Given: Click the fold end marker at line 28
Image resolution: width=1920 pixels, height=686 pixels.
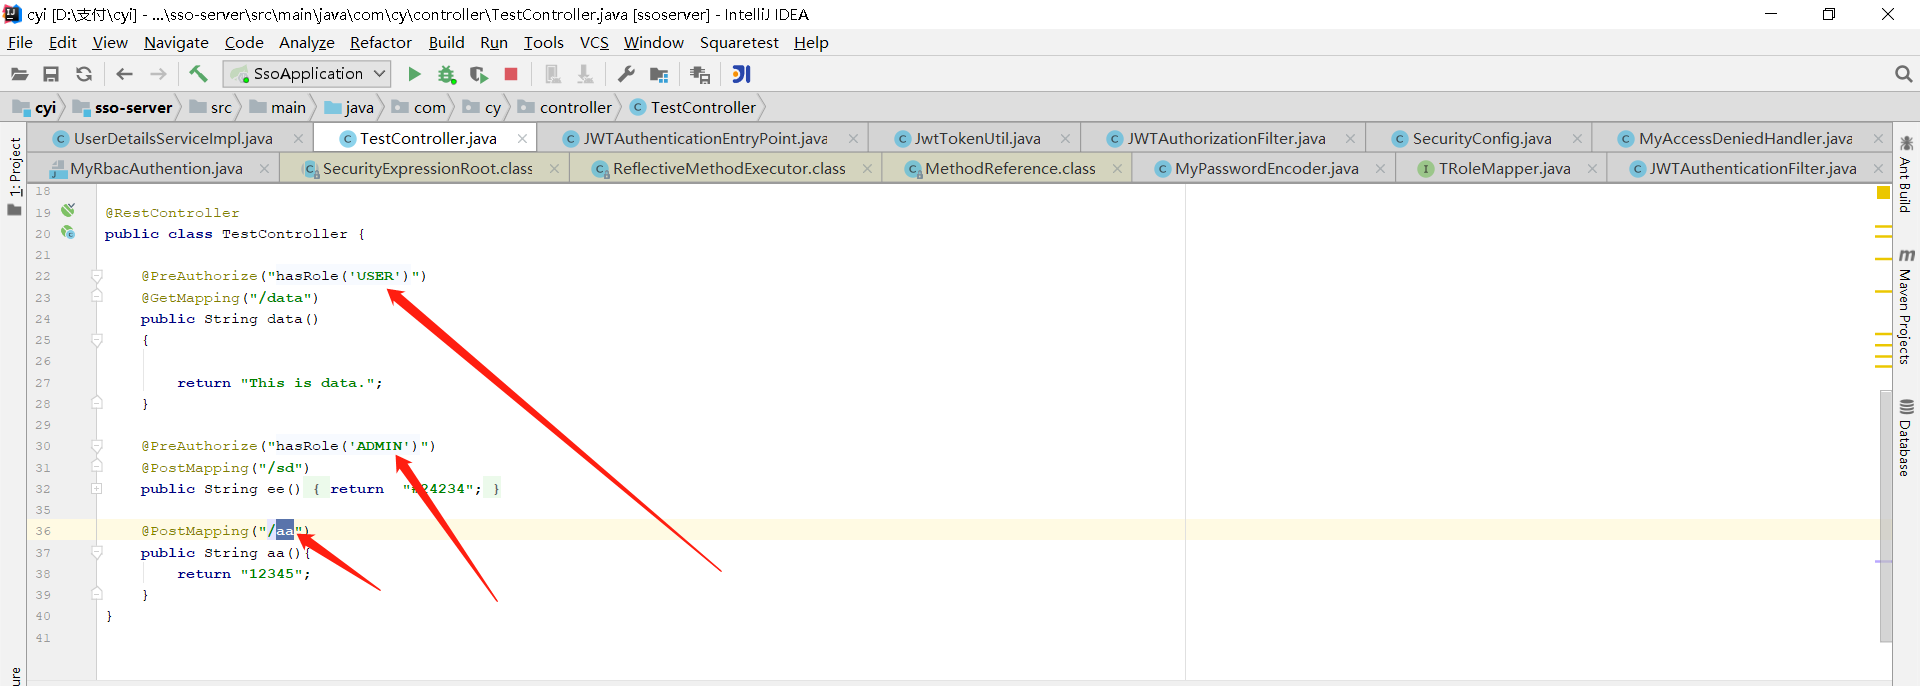Looking at the screenshot, I should pos(97,403).
